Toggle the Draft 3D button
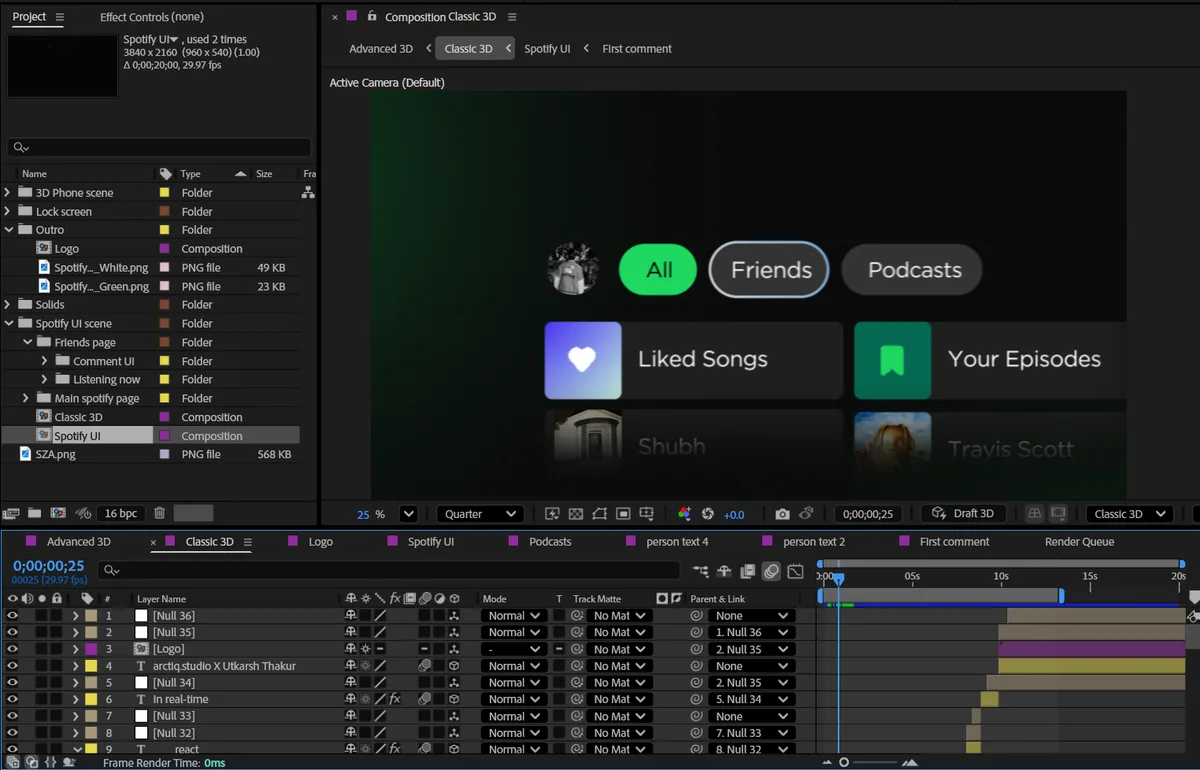The height and width of the screenshot is (770, 1200). click(963, 514)
